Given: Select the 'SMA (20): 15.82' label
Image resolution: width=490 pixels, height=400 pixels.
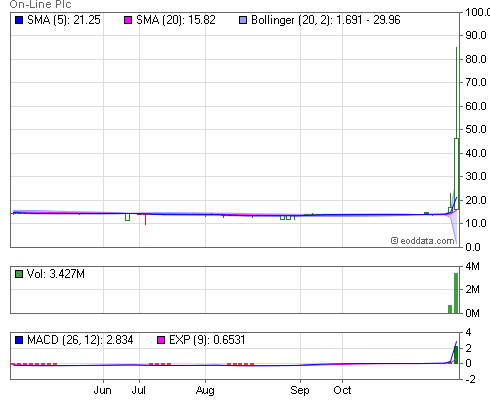Looking at the screenshot, I should (176, 20).
